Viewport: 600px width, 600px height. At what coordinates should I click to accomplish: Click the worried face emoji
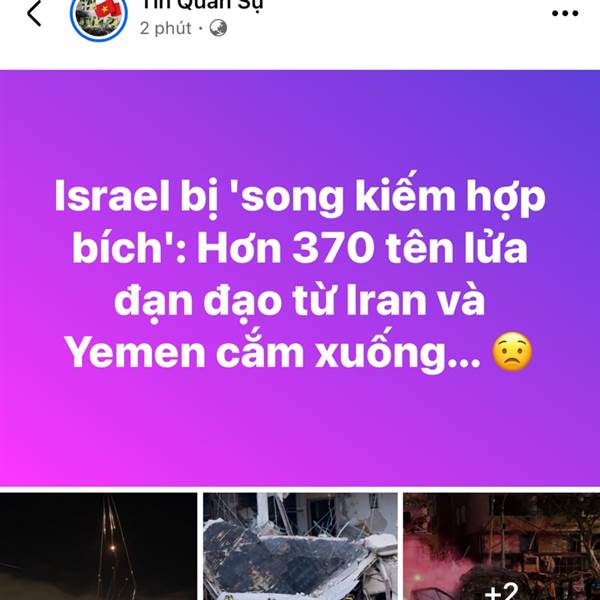(512, 352)
